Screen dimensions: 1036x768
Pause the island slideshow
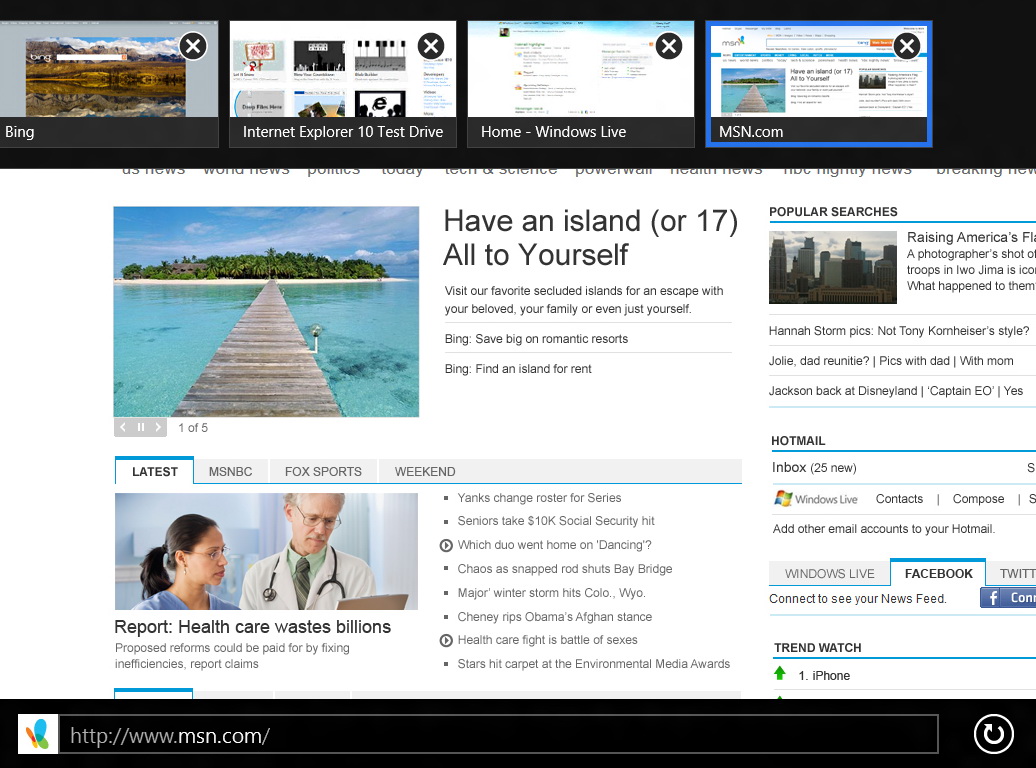141,428
